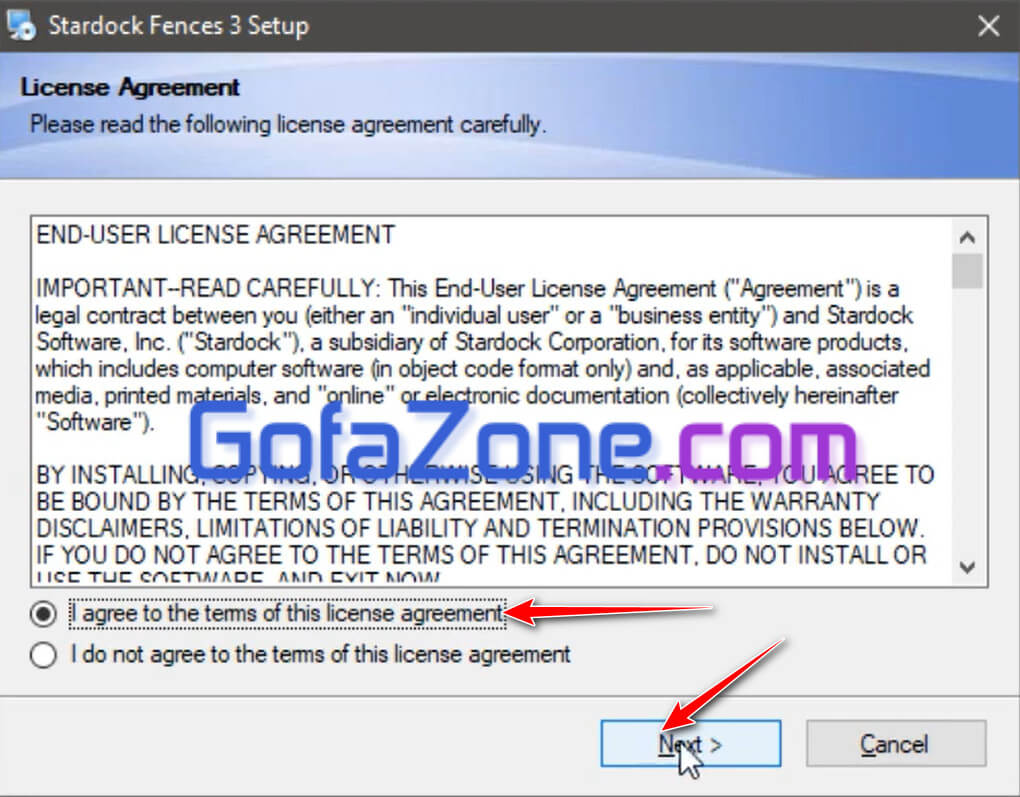This screenshot has width=1020, height=797.
Task: Click the Stardock Fences setup icon in title bar
Action: (x=21, y=25)
